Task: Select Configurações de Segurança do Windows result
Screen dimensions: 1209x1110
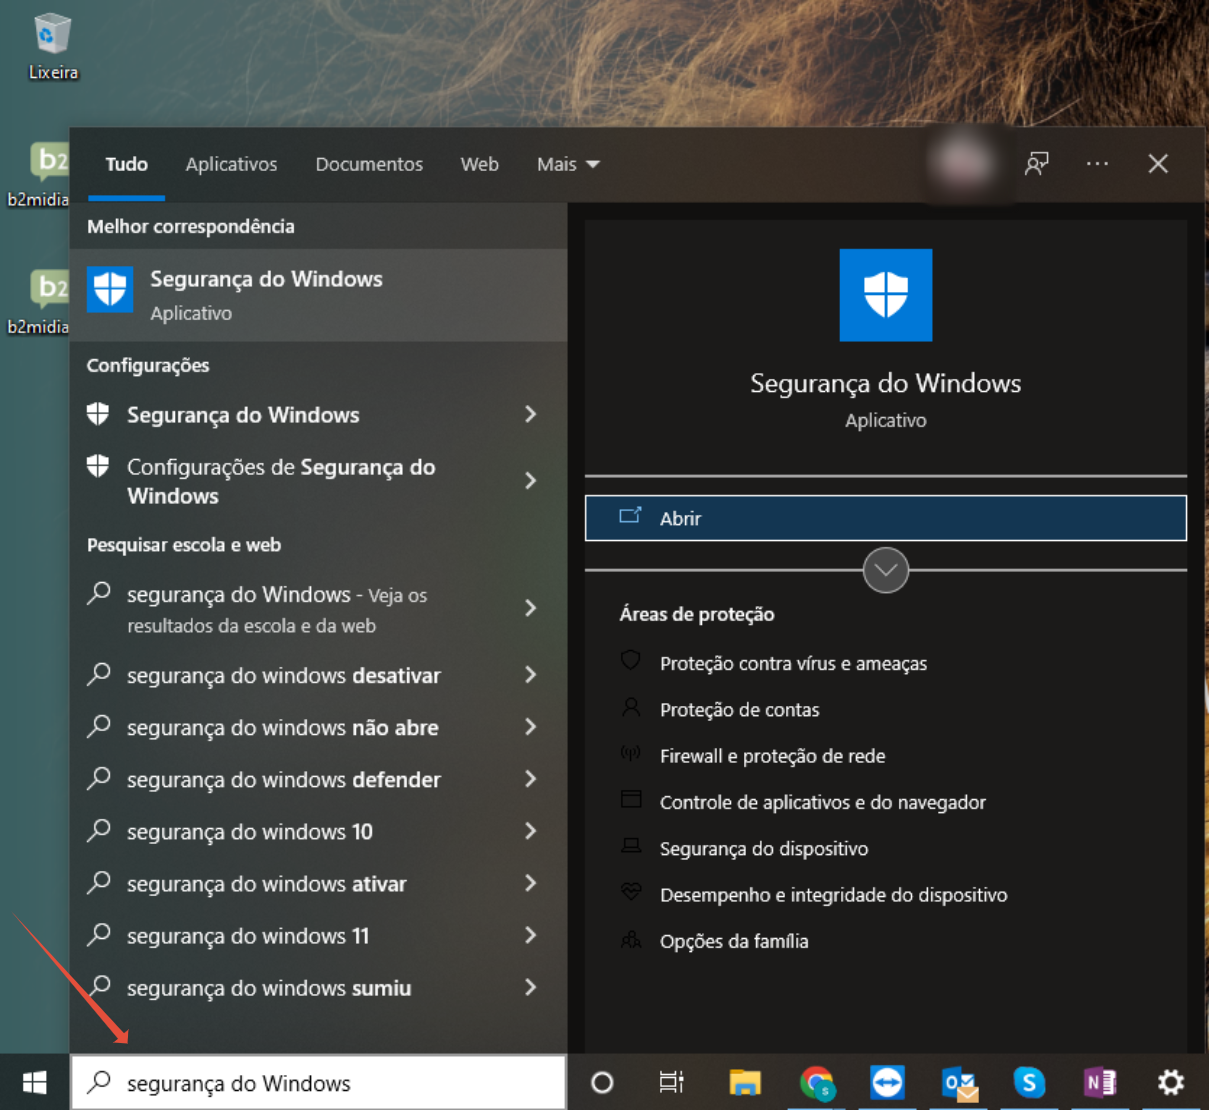Action: pyautogui.click(x=318, y=481)
